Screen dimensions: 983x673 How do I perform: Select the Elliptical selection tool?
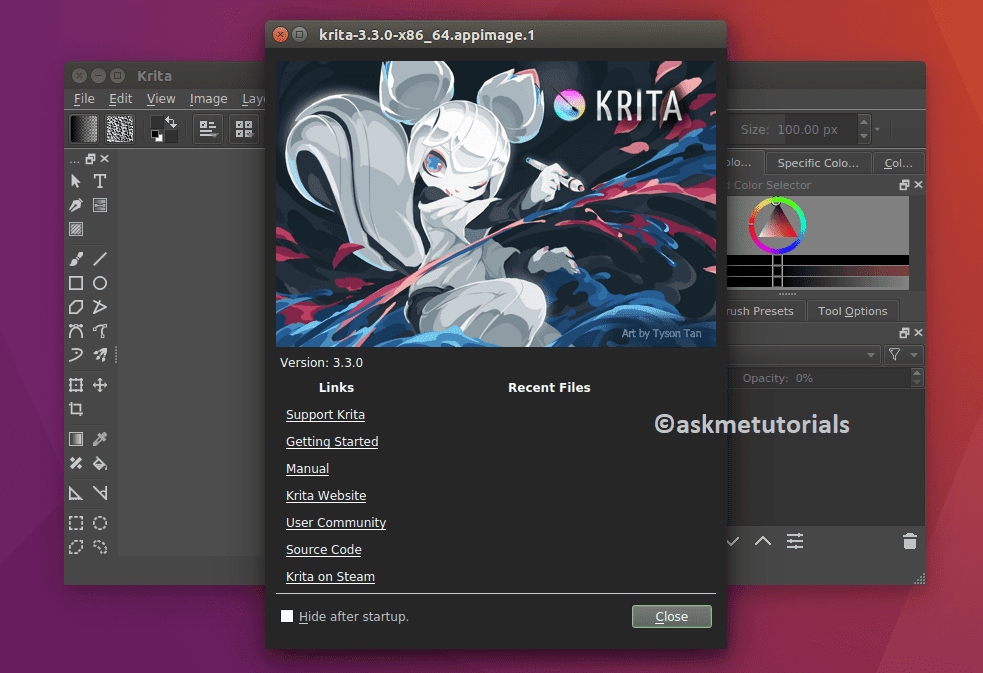pos(100,523)
